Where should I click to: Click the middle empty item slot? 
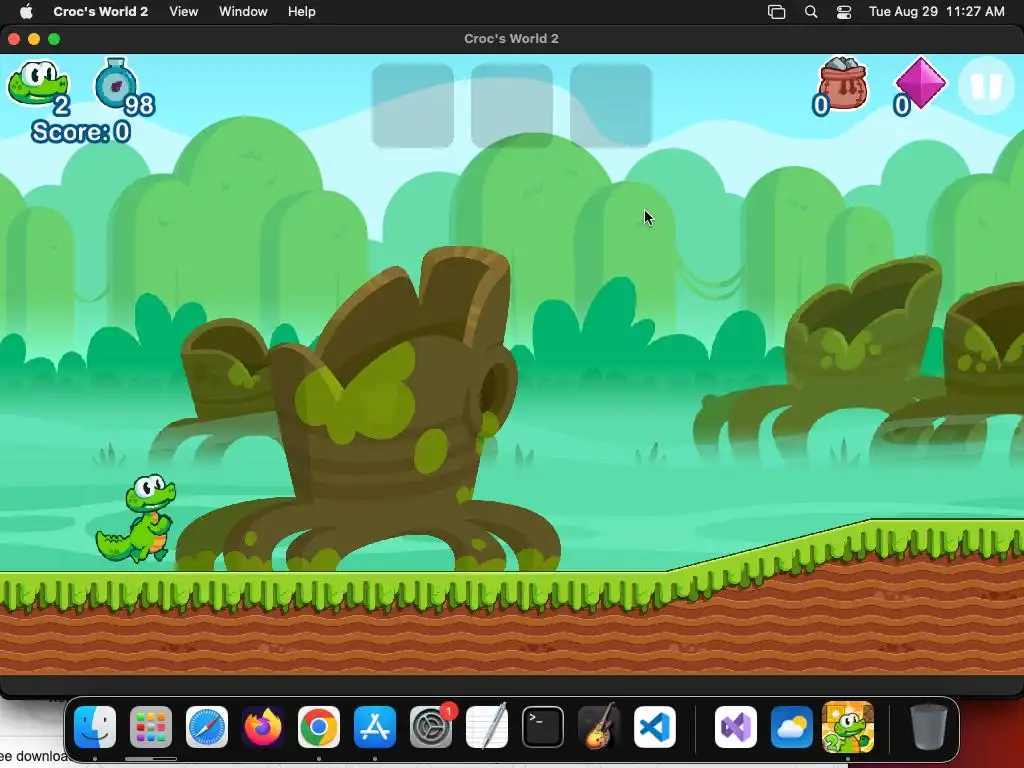pyautogui.click(x=512, y=105)
